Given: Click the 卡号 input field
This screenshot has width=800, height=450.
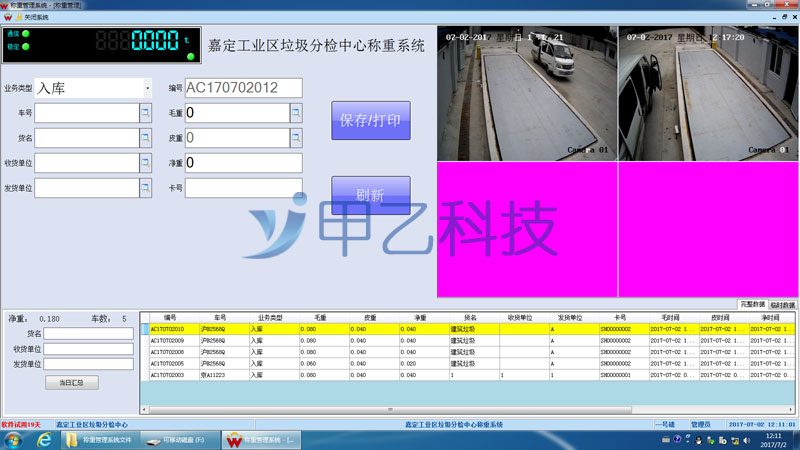Looking at the screenshot, I should (x=243, y=188).
